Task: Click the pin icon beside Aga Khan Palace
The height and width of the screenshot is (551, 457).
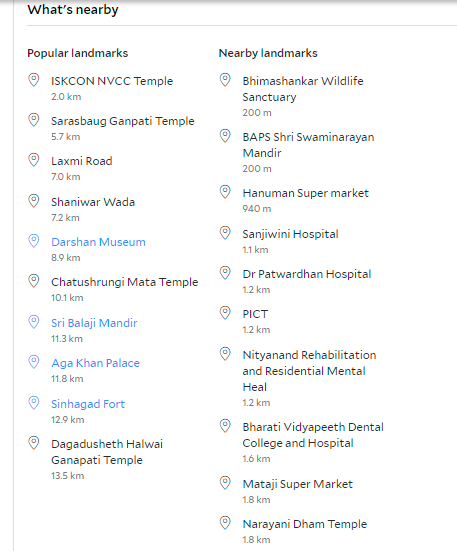Action: pos(34,362)
